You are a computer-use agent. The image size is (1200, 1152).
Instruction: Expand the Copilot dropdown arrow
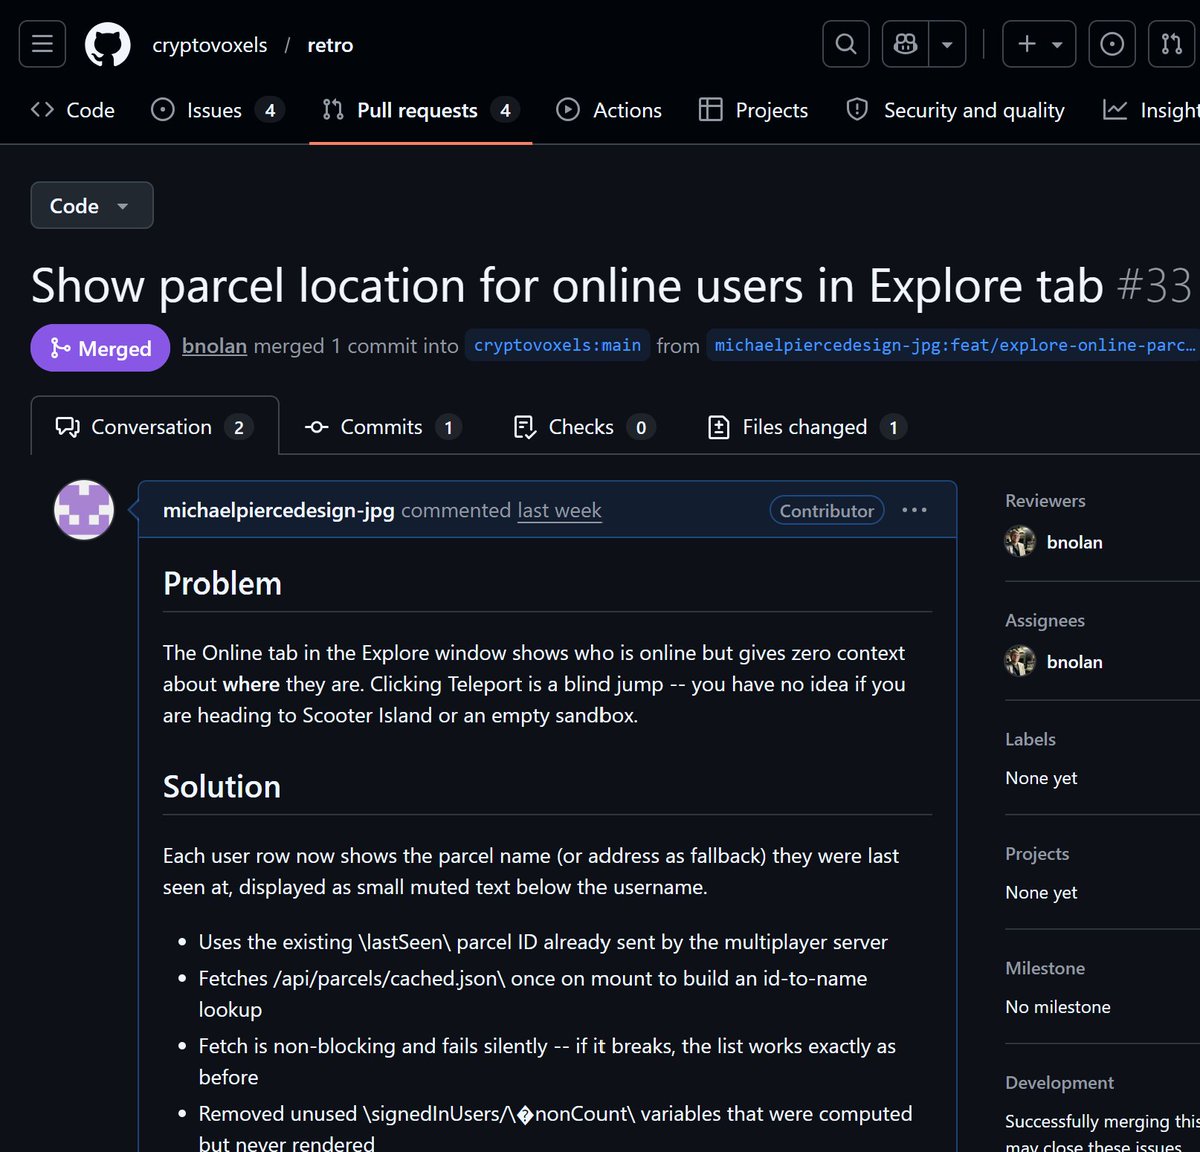[947, 44]
